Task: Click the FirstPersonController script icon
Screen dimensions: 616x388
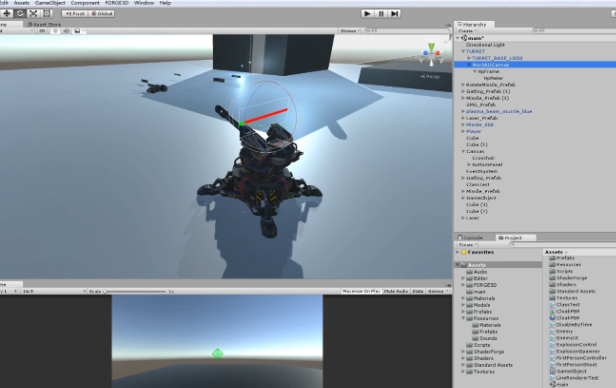Action: pyautogui.click(x=552, y=358)
